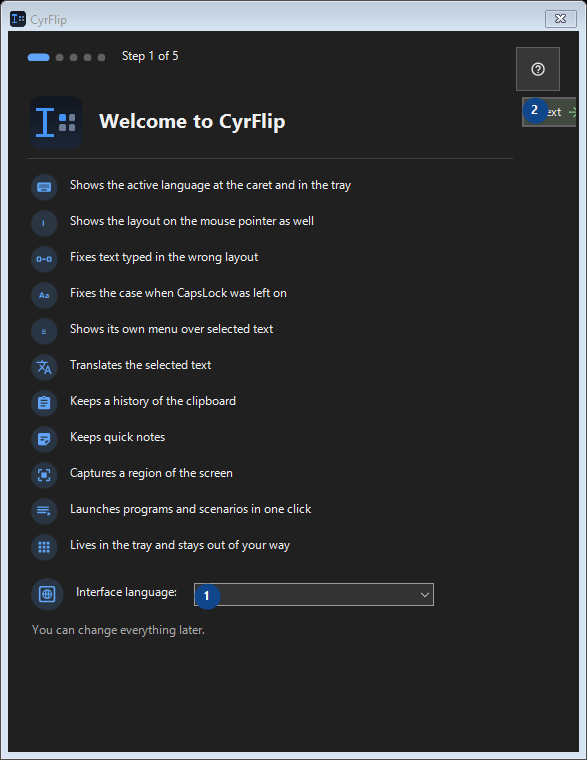This screenshot has height=760, width=587.
Task: Click "Captures a region of the screen"
Action: coord(151,473)
